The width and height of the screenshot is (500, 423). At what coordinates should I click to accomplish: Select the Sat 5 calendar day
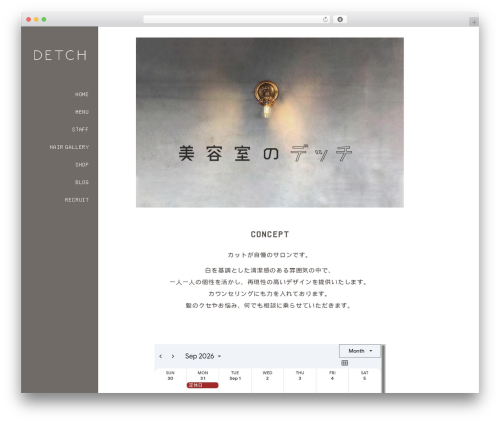[365, 380]
